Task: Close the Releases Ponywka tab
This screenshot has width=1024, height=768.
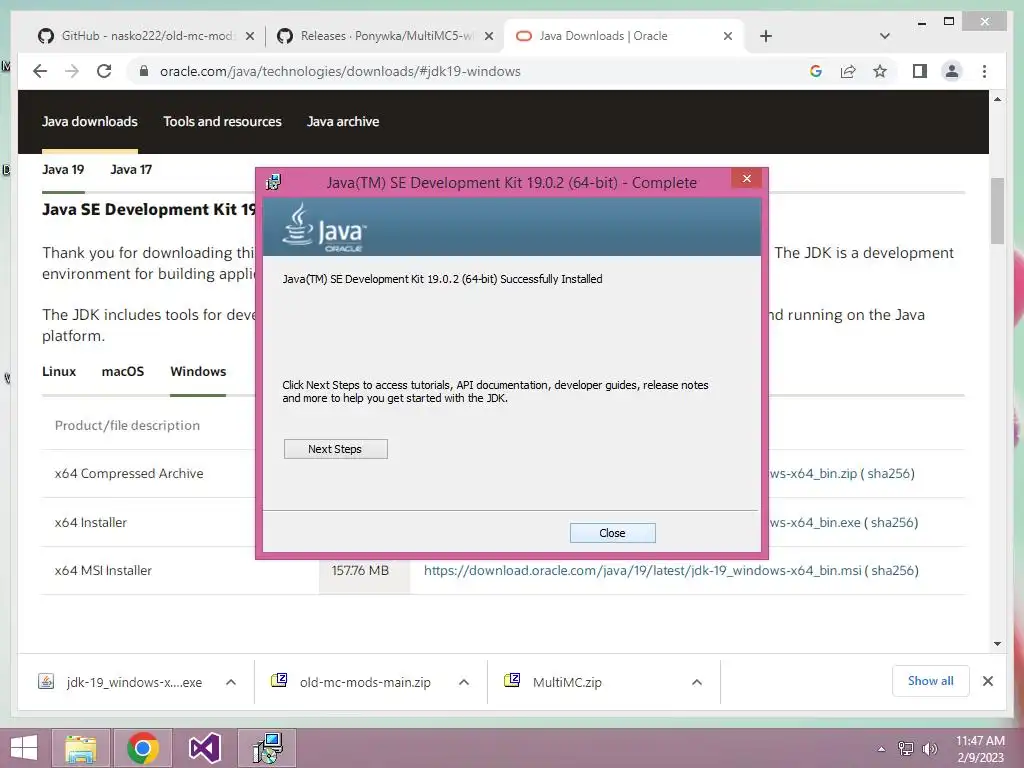Action: 488,36
